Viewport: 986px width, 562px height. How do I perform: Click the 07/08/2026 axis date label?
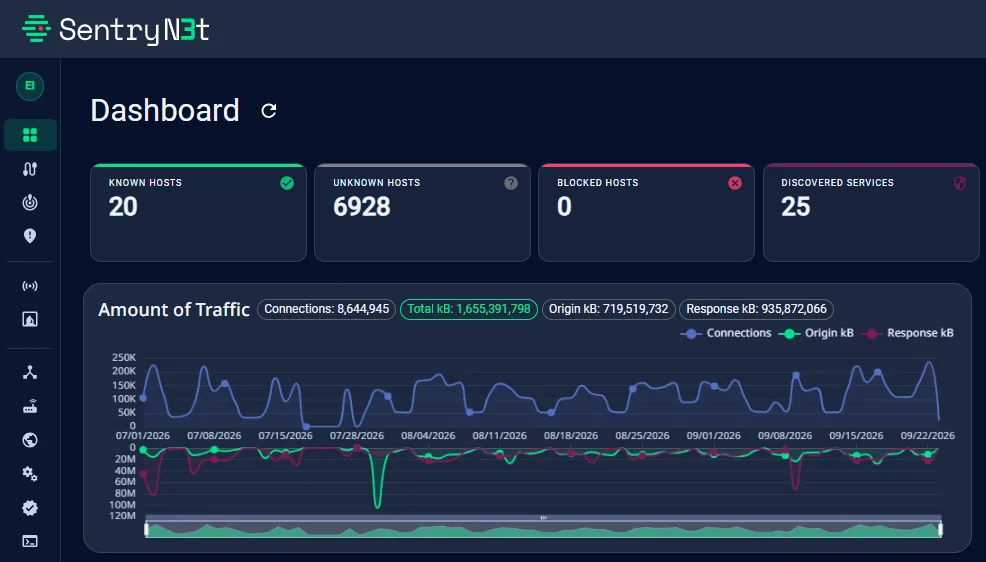point(214,436)
